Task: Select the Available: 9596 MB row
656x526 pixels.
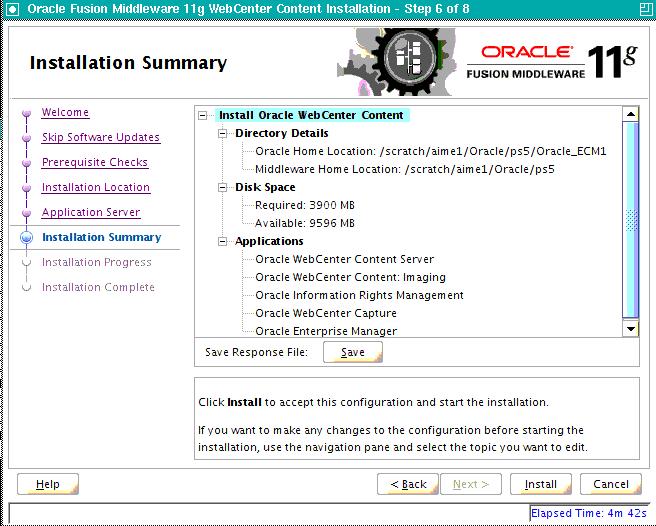Action: coord(305,223)
